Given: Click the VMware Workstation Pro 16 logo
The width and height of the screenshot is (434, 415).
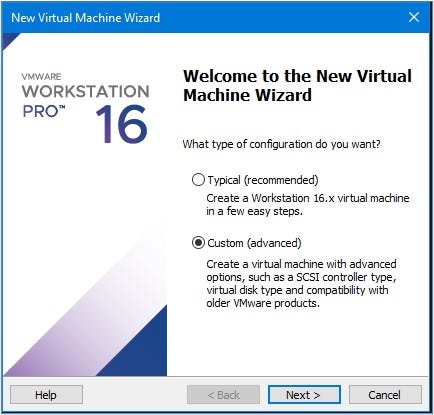Looking at the screenshot, I should click(x=85, y=108).
